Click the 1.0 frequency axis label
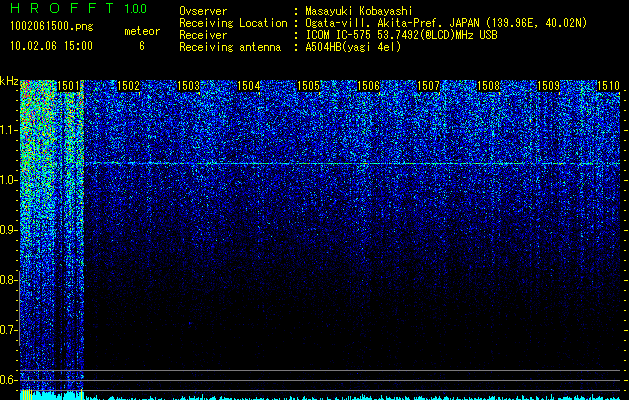This screenshot has height=400, width=629. point(9,181)
